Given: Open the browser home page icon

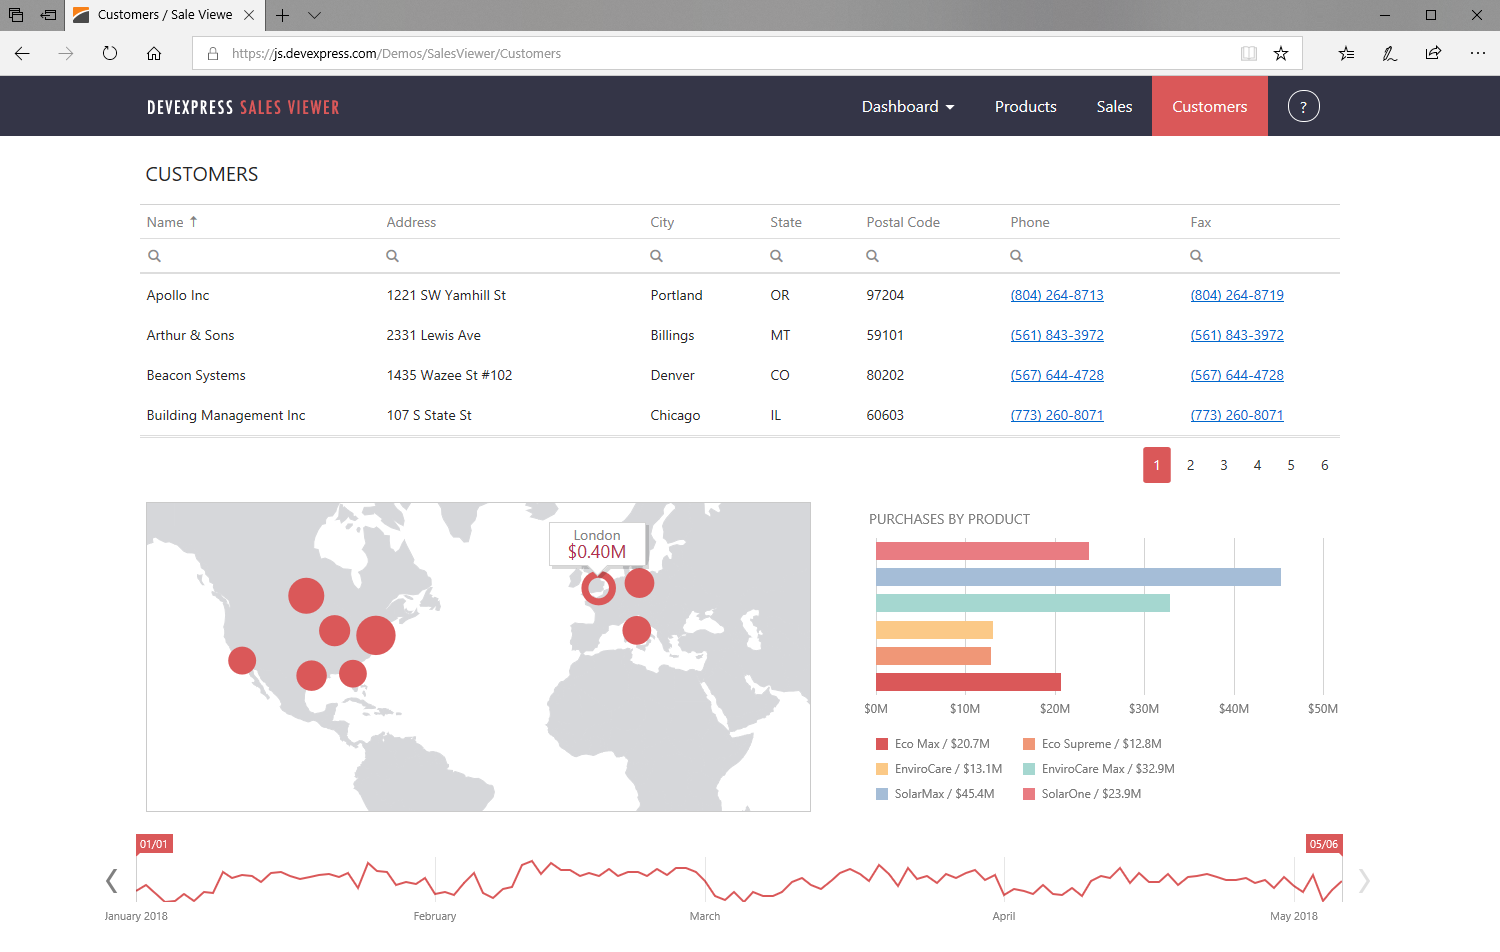Looking at the screenshot, I should point(154,54).
